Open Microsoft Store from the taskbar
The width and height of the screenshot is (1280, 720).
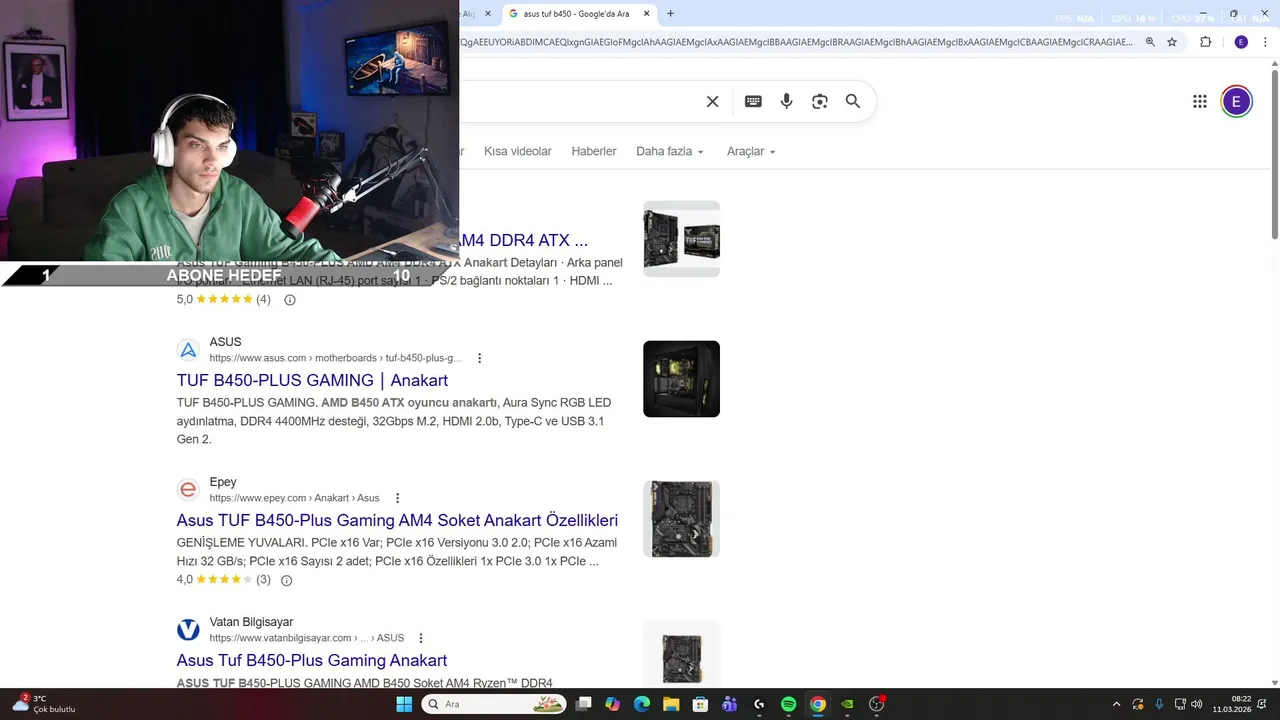pos(701,704)
